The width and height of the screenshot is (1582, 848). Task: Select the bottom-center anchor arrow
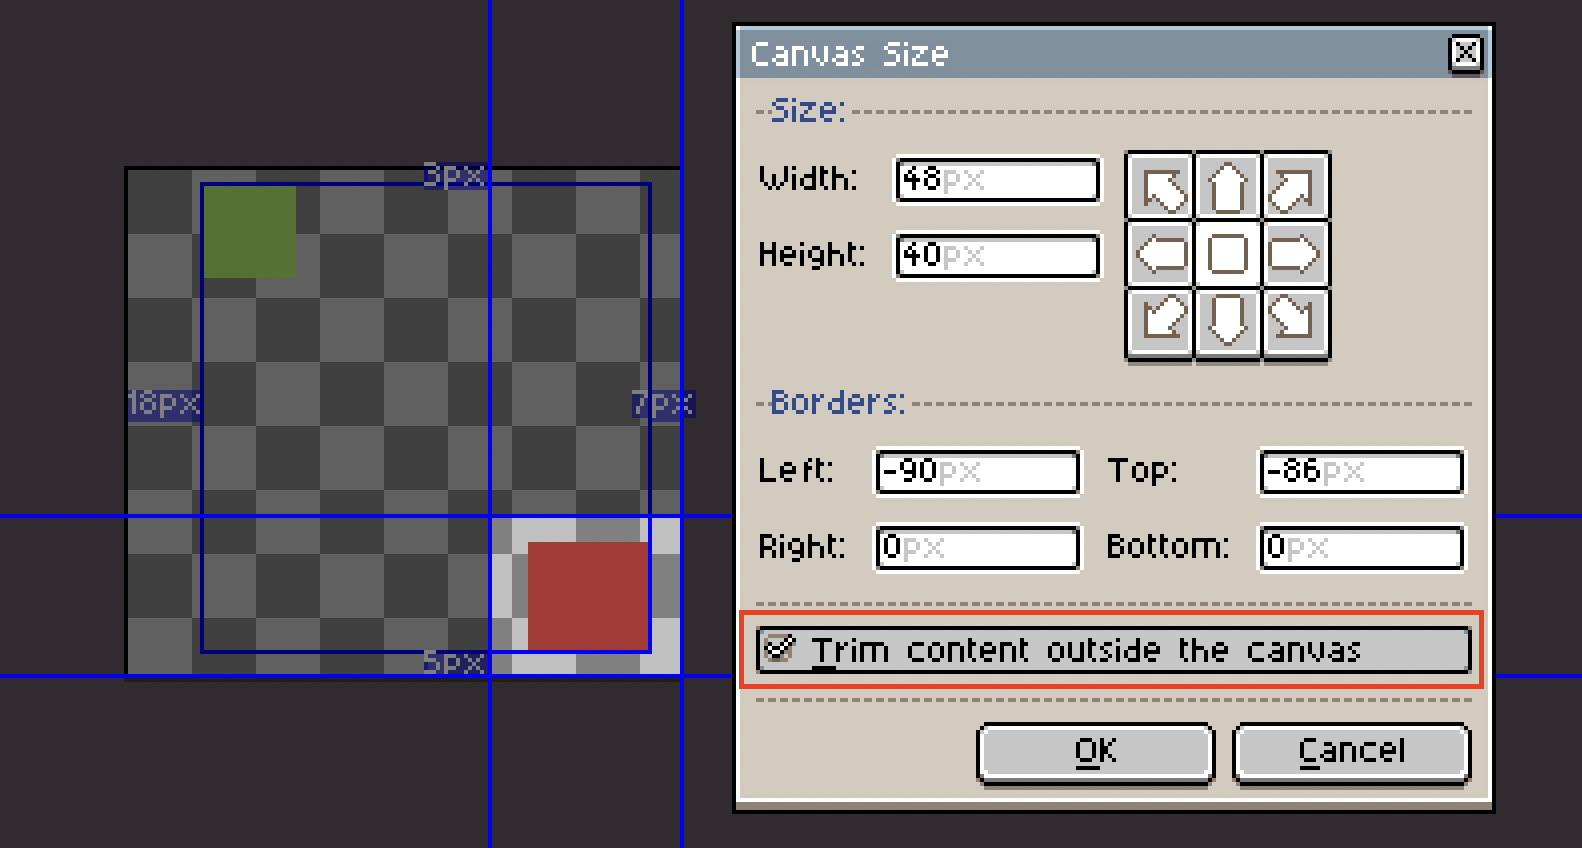(x=1228, y=321)
